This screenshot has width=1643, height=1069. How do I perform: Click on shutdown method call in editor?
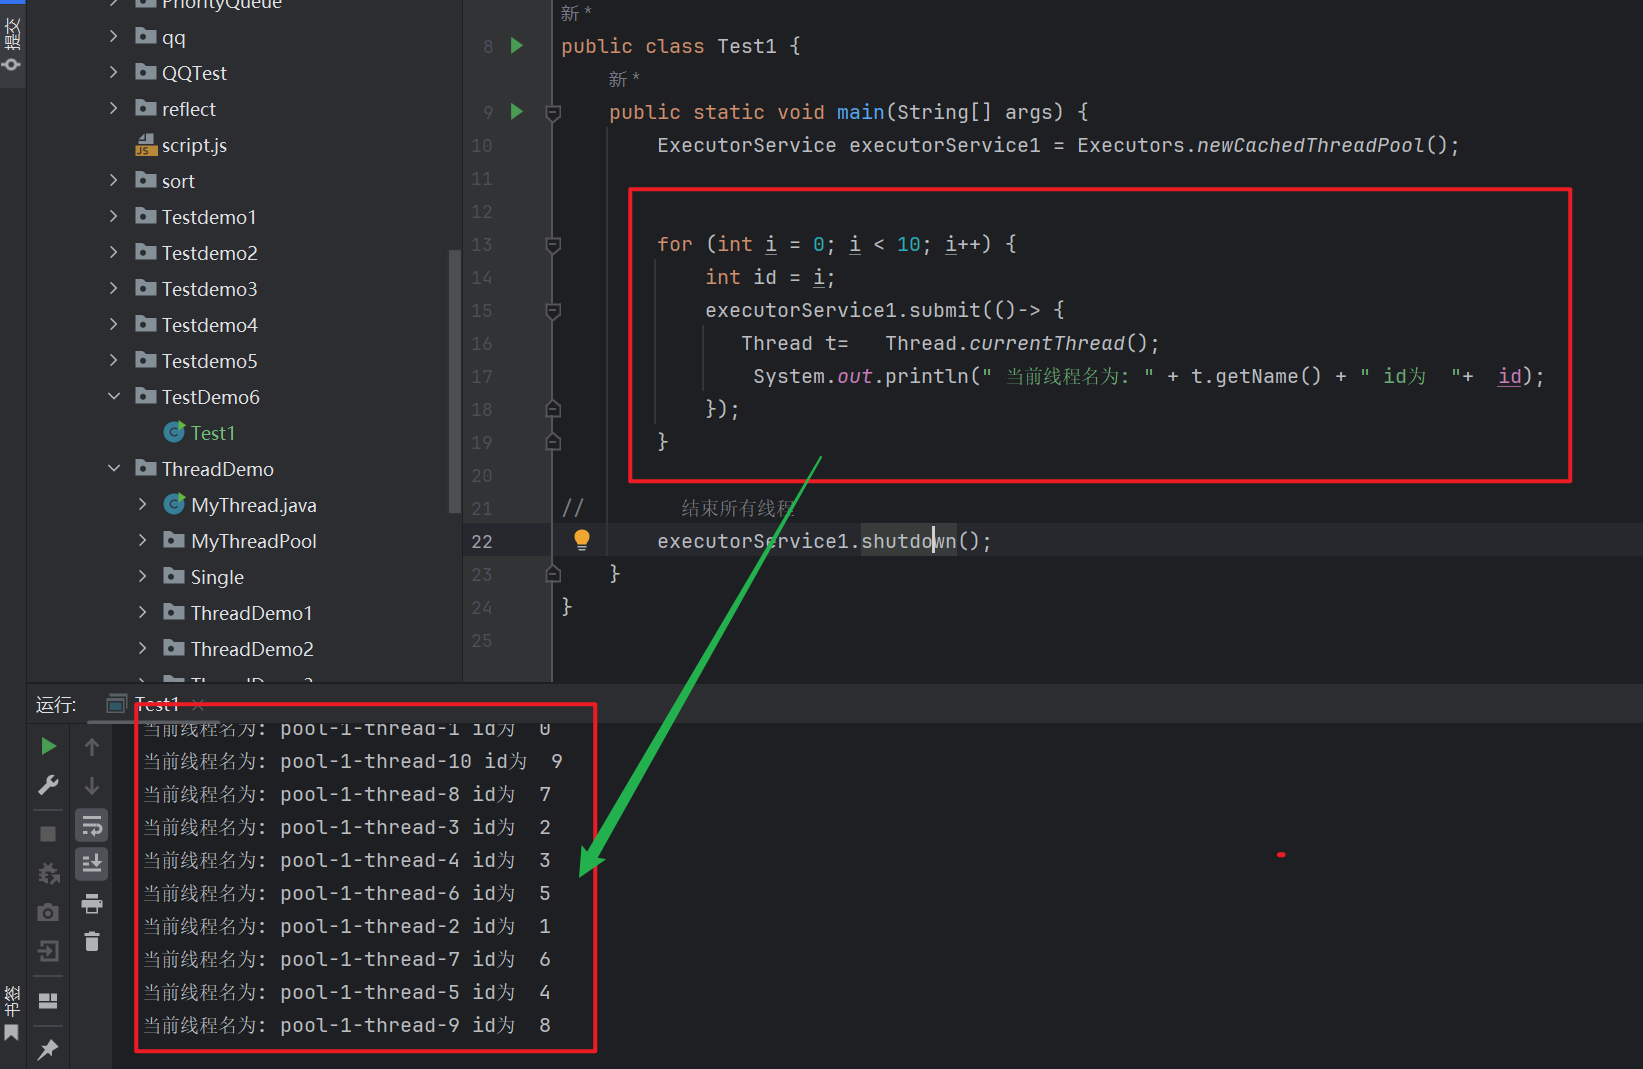click(x=908, y=541)
